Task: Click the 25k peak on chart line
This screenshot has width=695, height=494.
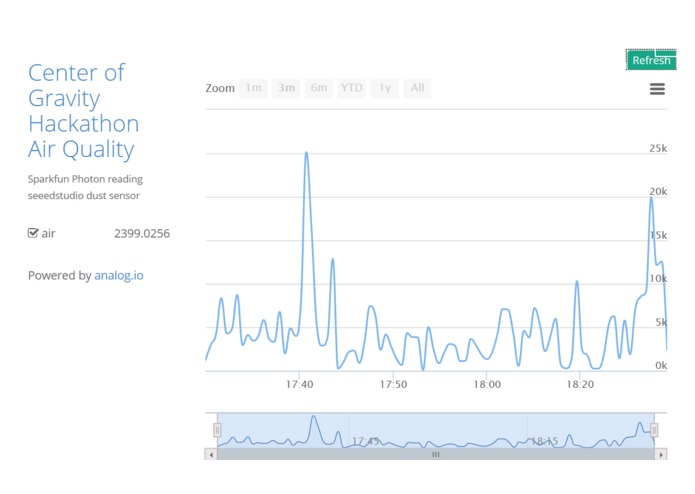Action: click(306, 153)
